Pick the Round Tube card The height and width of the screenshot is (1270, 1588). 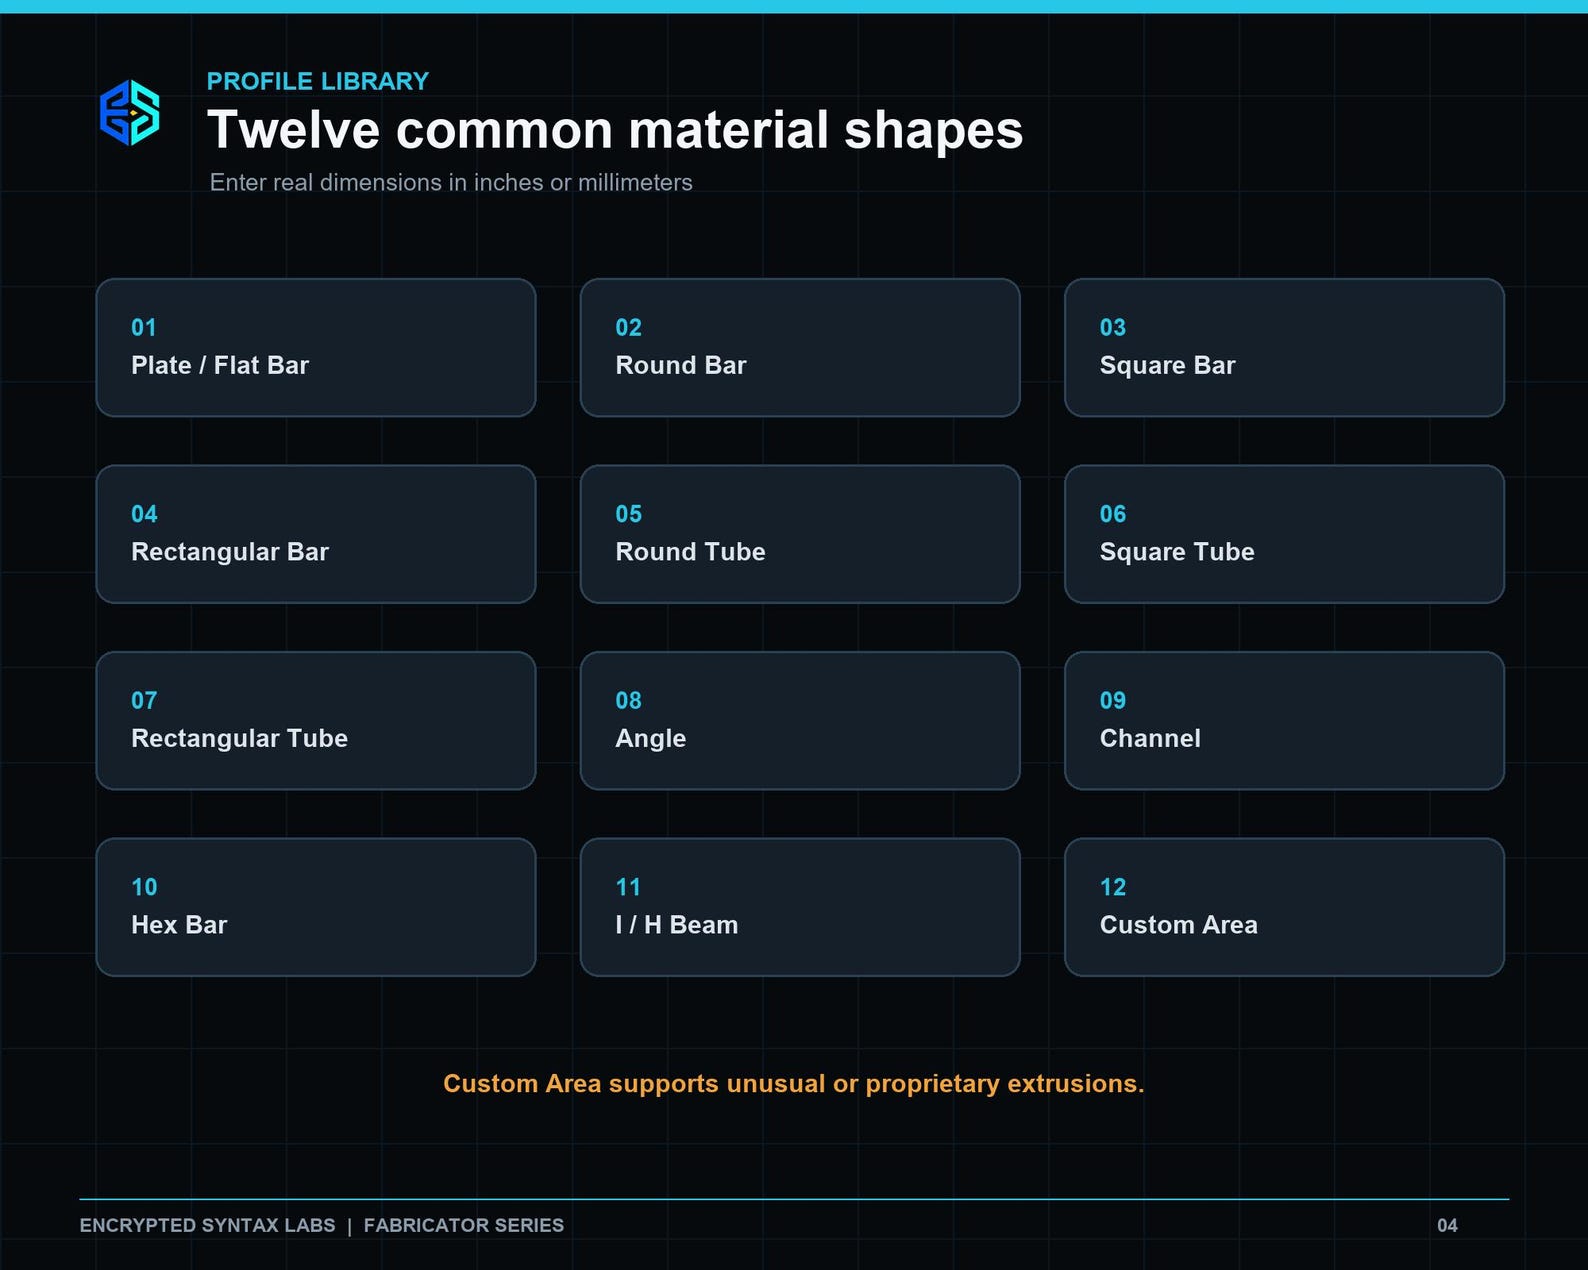tap(800, 534)
